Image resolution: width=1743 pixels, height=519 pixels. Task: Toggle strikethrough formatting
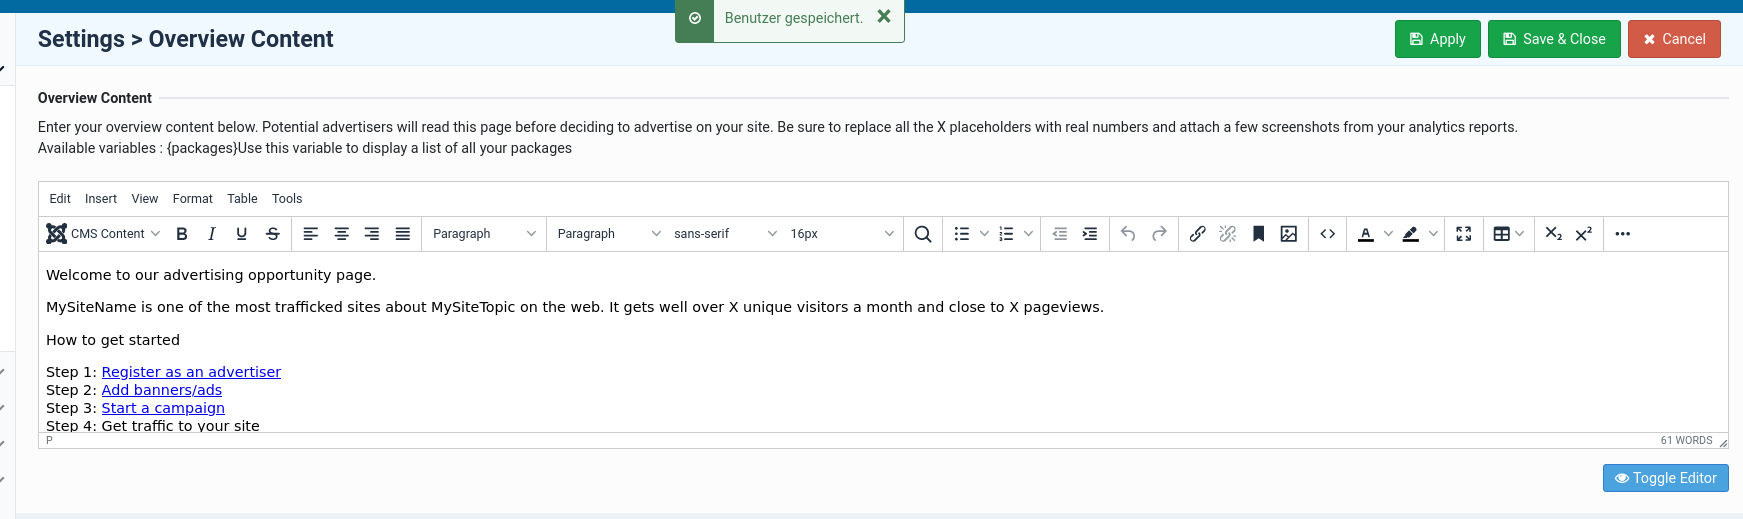pyautogui.click(x=273, y=234)
